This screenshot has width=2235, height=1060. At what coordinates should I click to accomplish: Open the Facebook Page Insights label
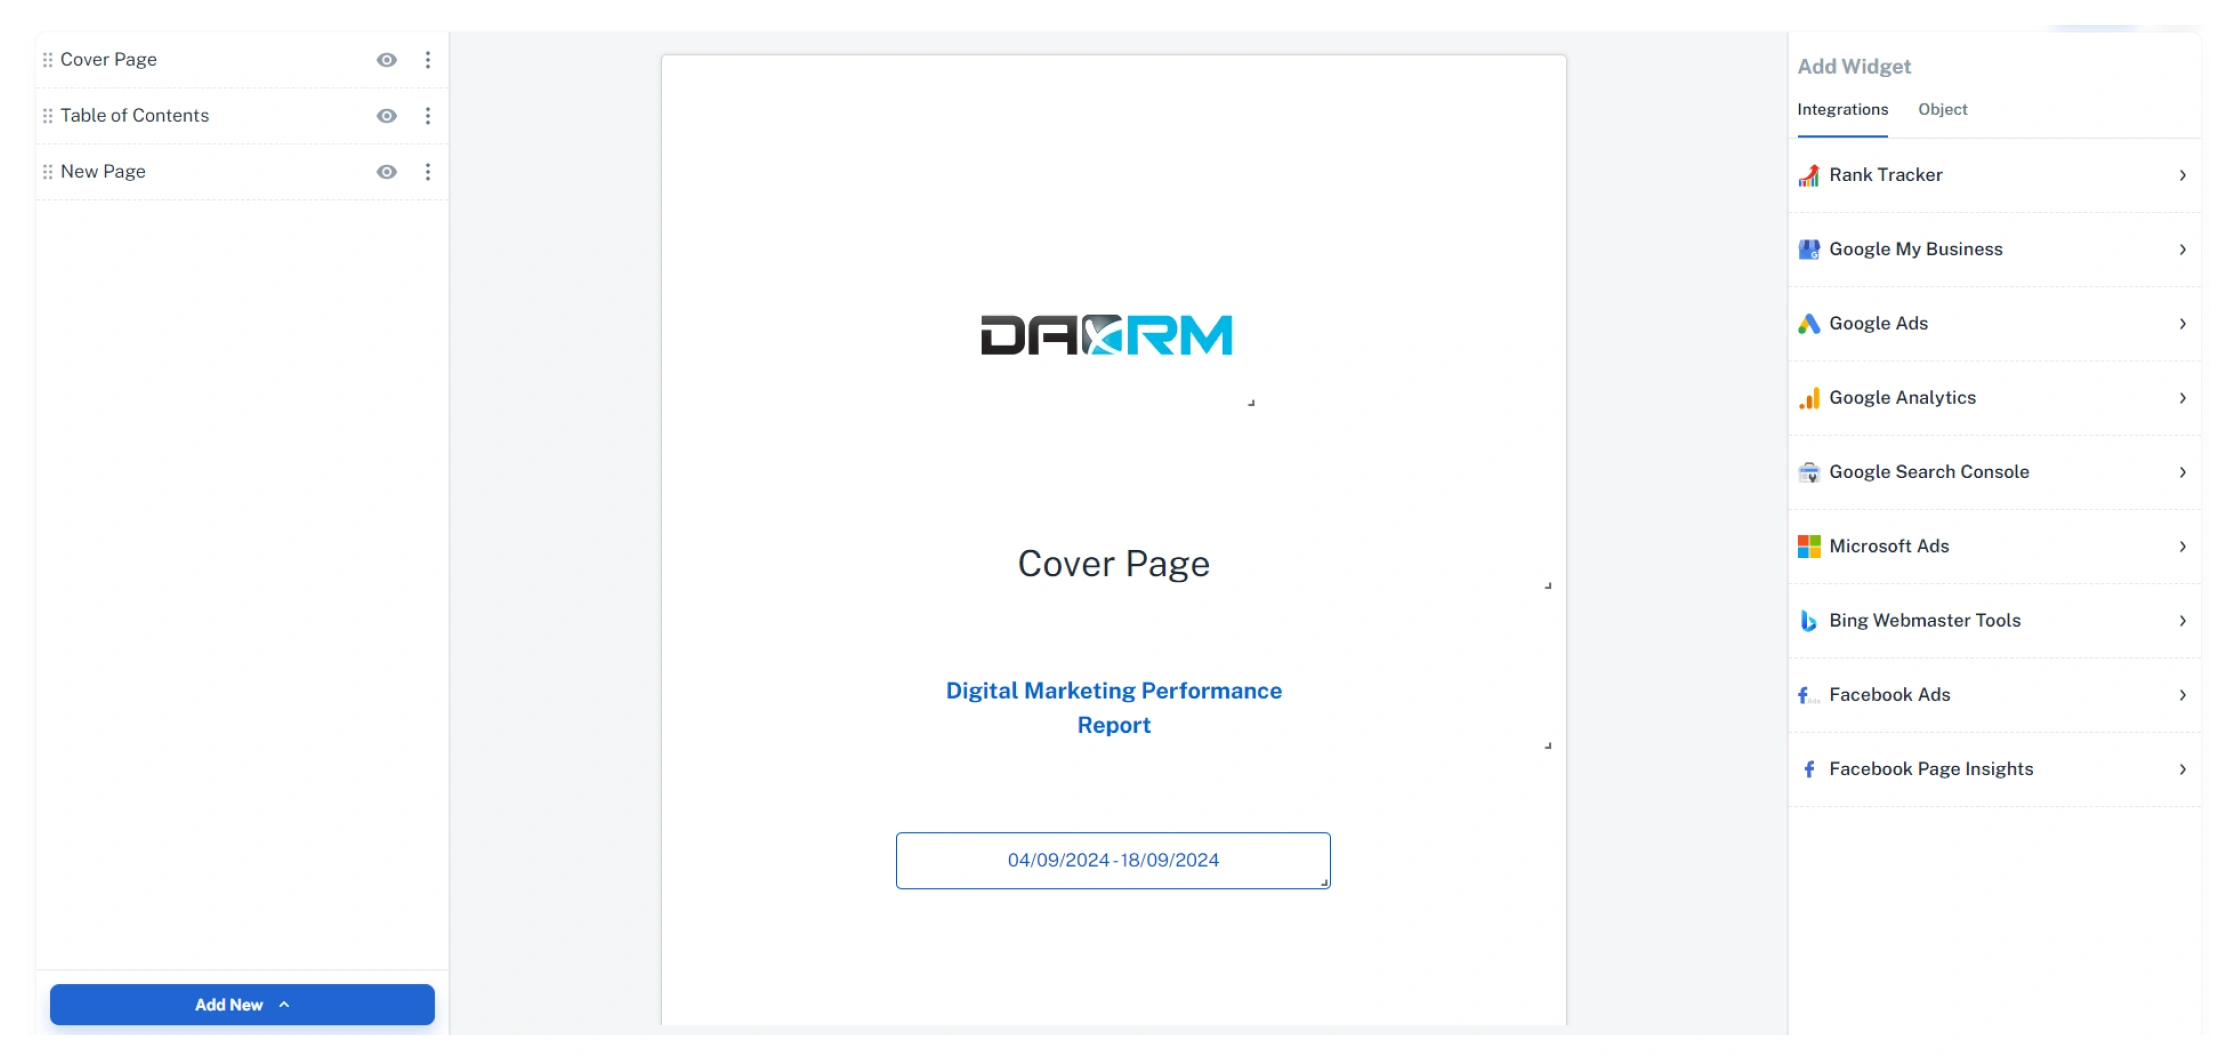point(1931,769)
